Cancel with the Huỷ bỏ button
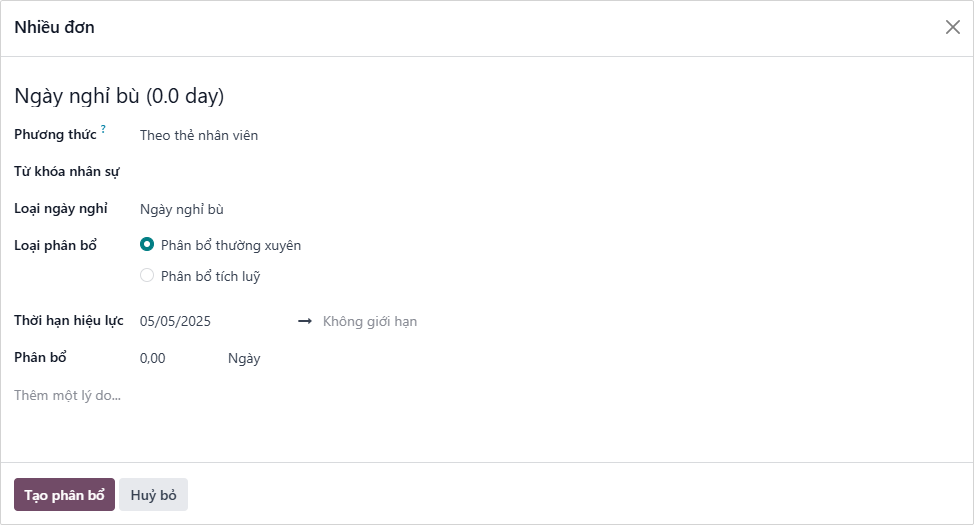Viewport: 974px width, 525px height. [153, 495]
